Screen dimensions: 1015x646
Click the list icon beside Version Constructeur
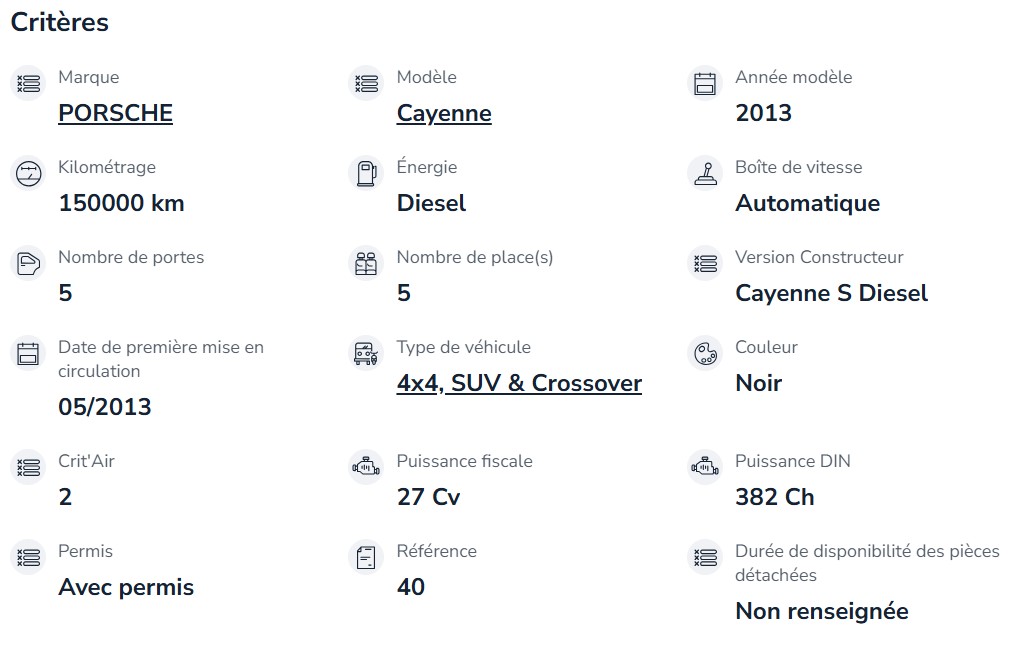(705, 263)
